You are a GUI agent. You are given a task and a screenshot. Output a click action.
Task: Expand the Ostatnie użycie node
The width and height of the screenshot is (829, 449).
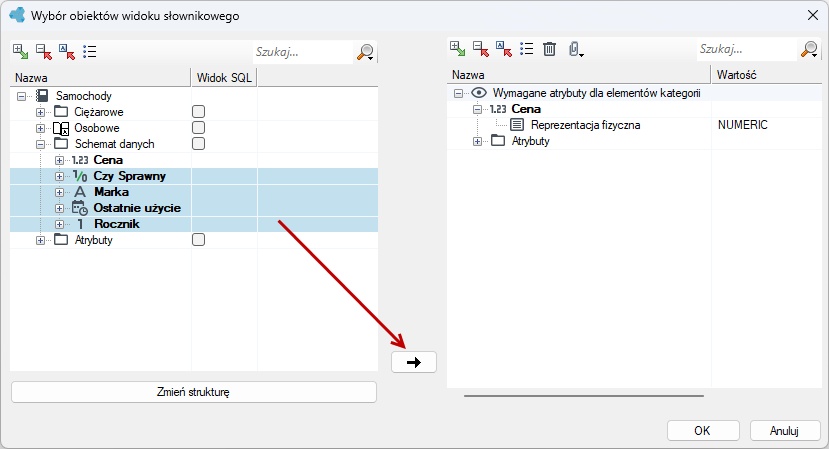click(59, 208)
